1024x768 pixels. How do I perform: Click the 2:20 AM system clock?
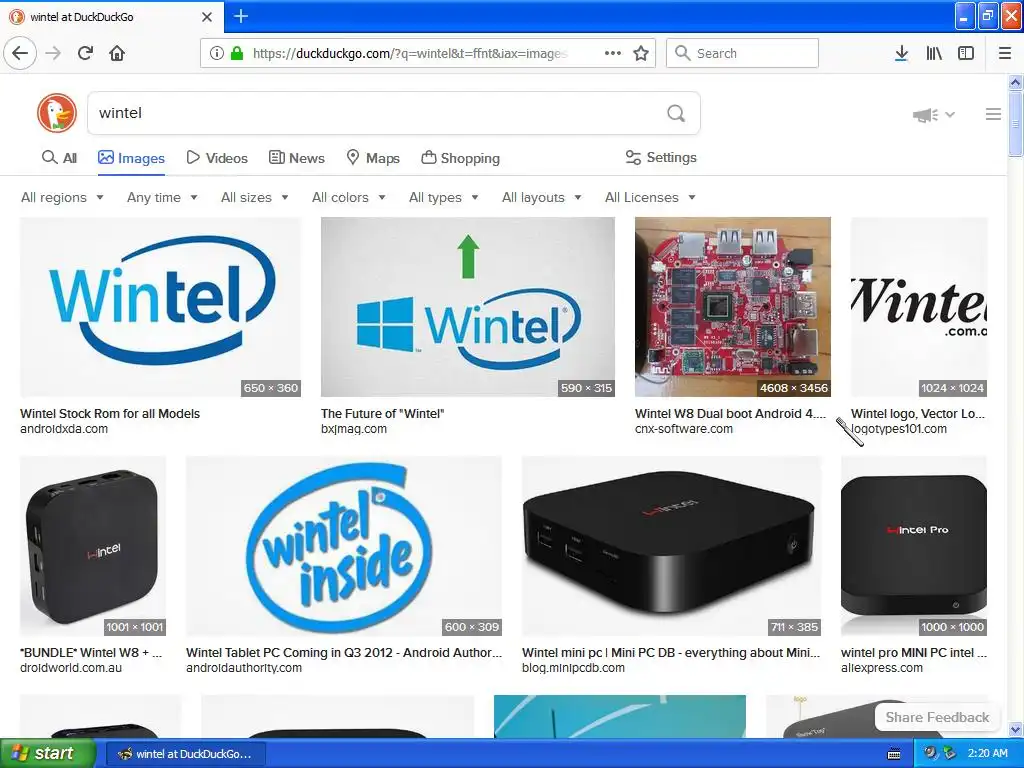[987, 753]
